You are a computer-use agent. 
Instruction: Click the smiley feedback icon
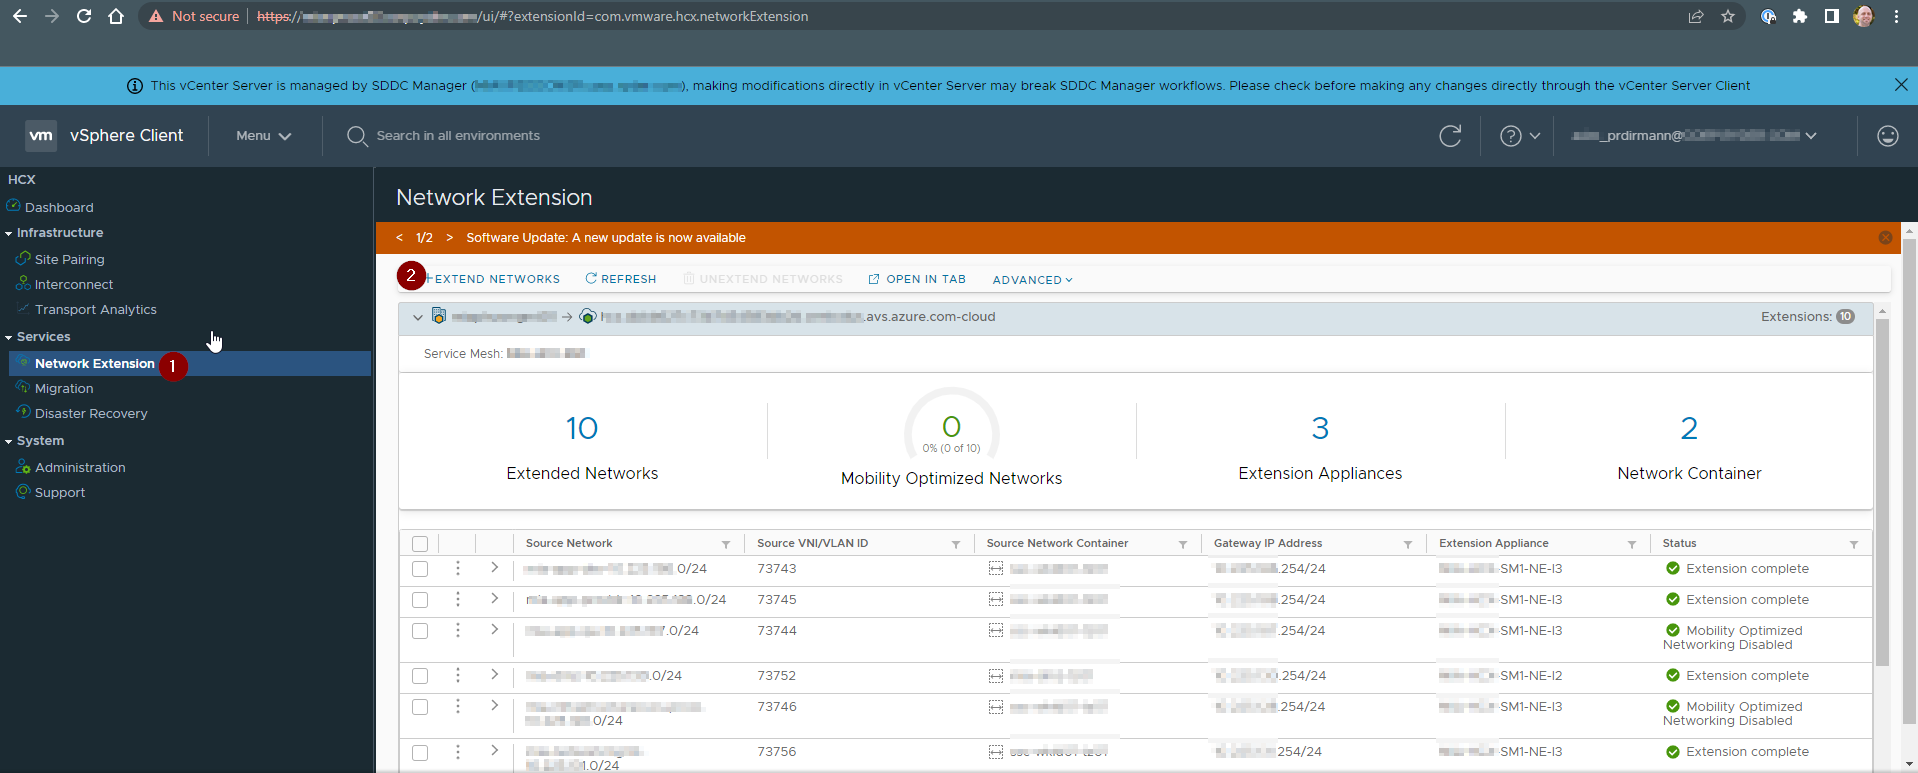tap(1887, 136)
